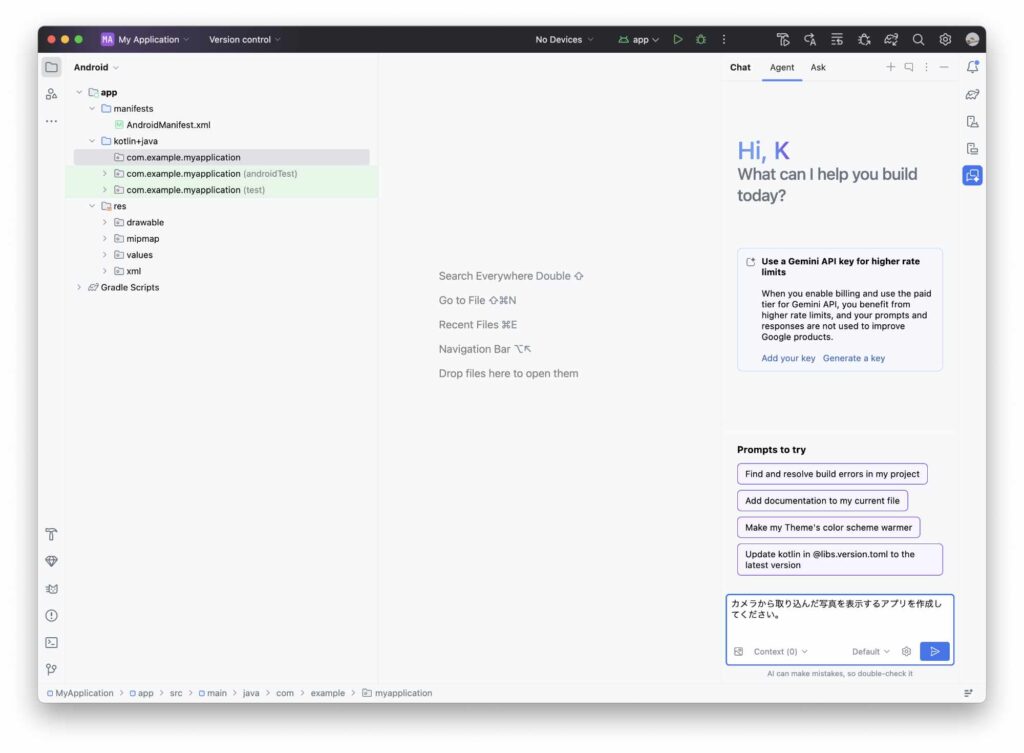Open the Git version control tool window
The height and width of the screenshot is (753, 1024).
[x=51, y=670]
